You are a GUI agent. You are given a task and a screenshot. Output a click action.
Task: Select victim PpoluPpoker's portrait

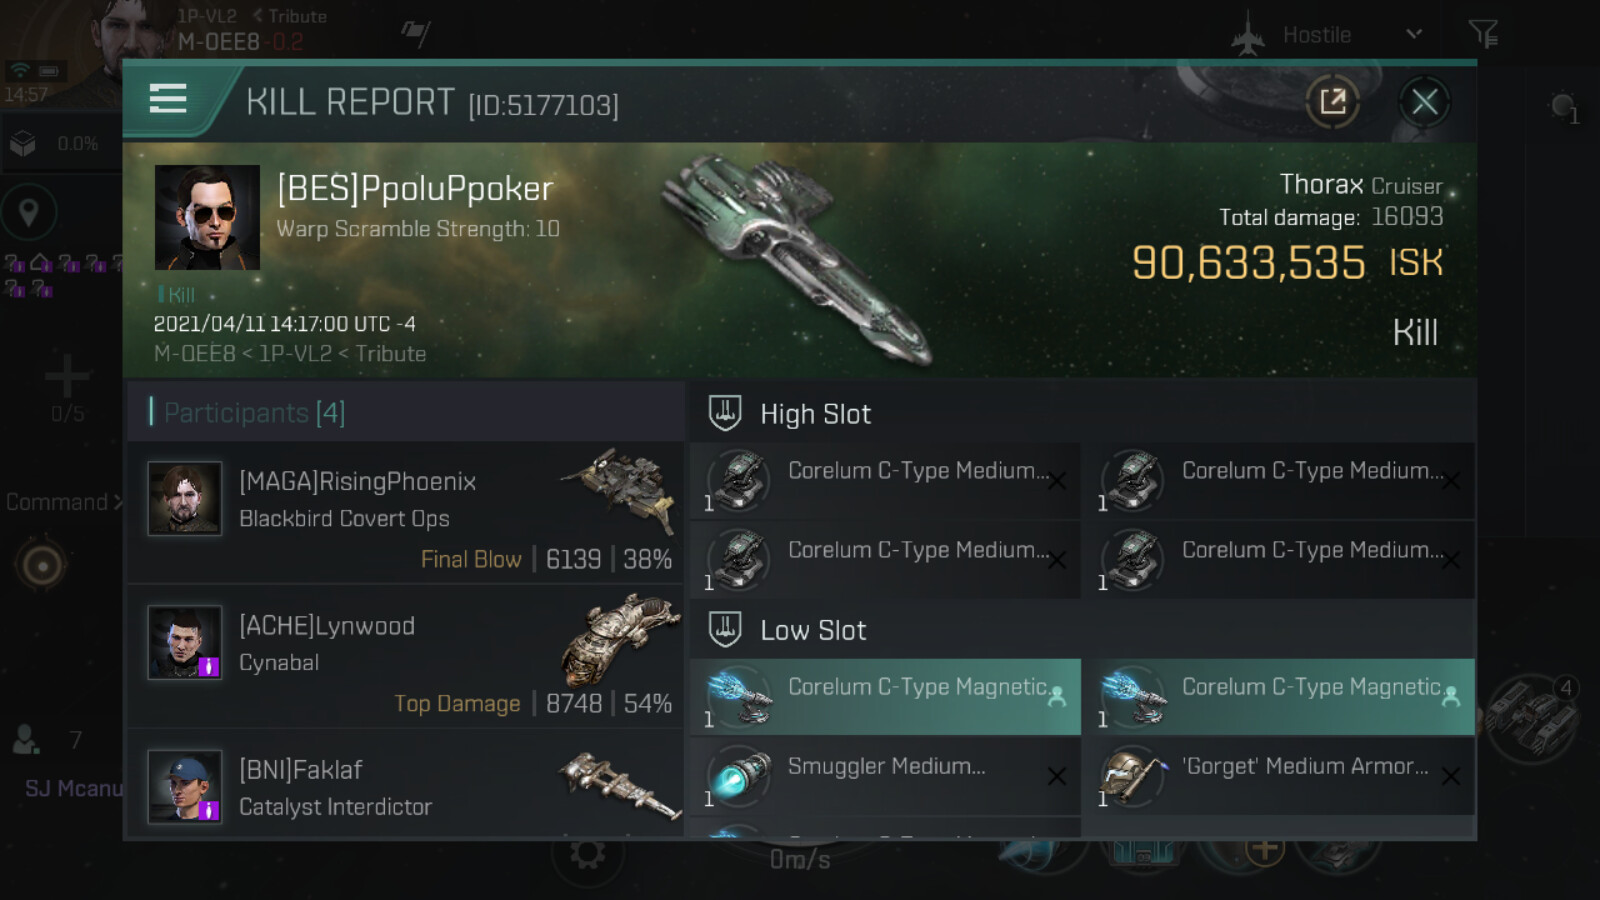coord(207,217)
